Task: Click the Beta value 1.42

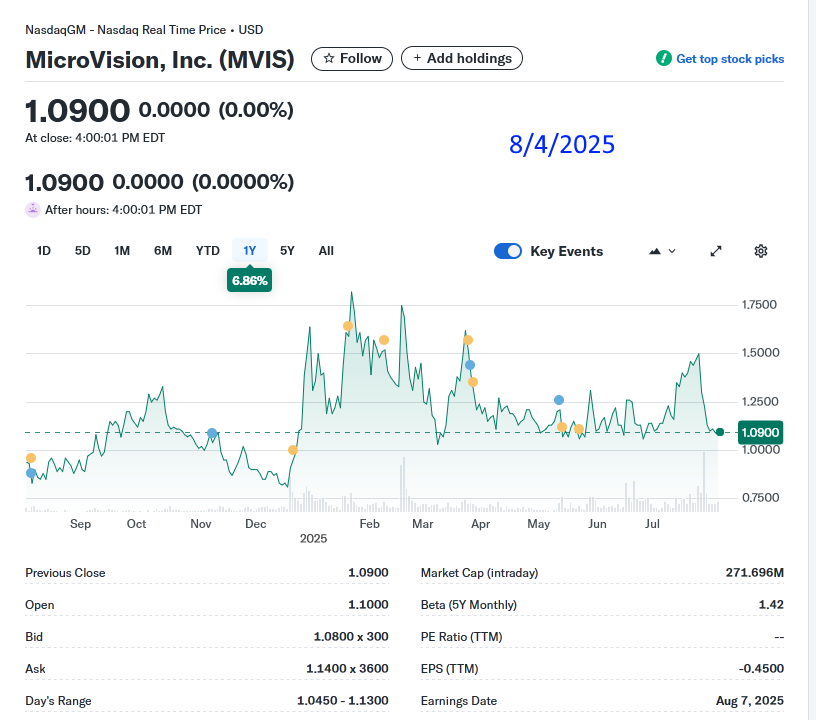Action: click(x=771, y=605)
